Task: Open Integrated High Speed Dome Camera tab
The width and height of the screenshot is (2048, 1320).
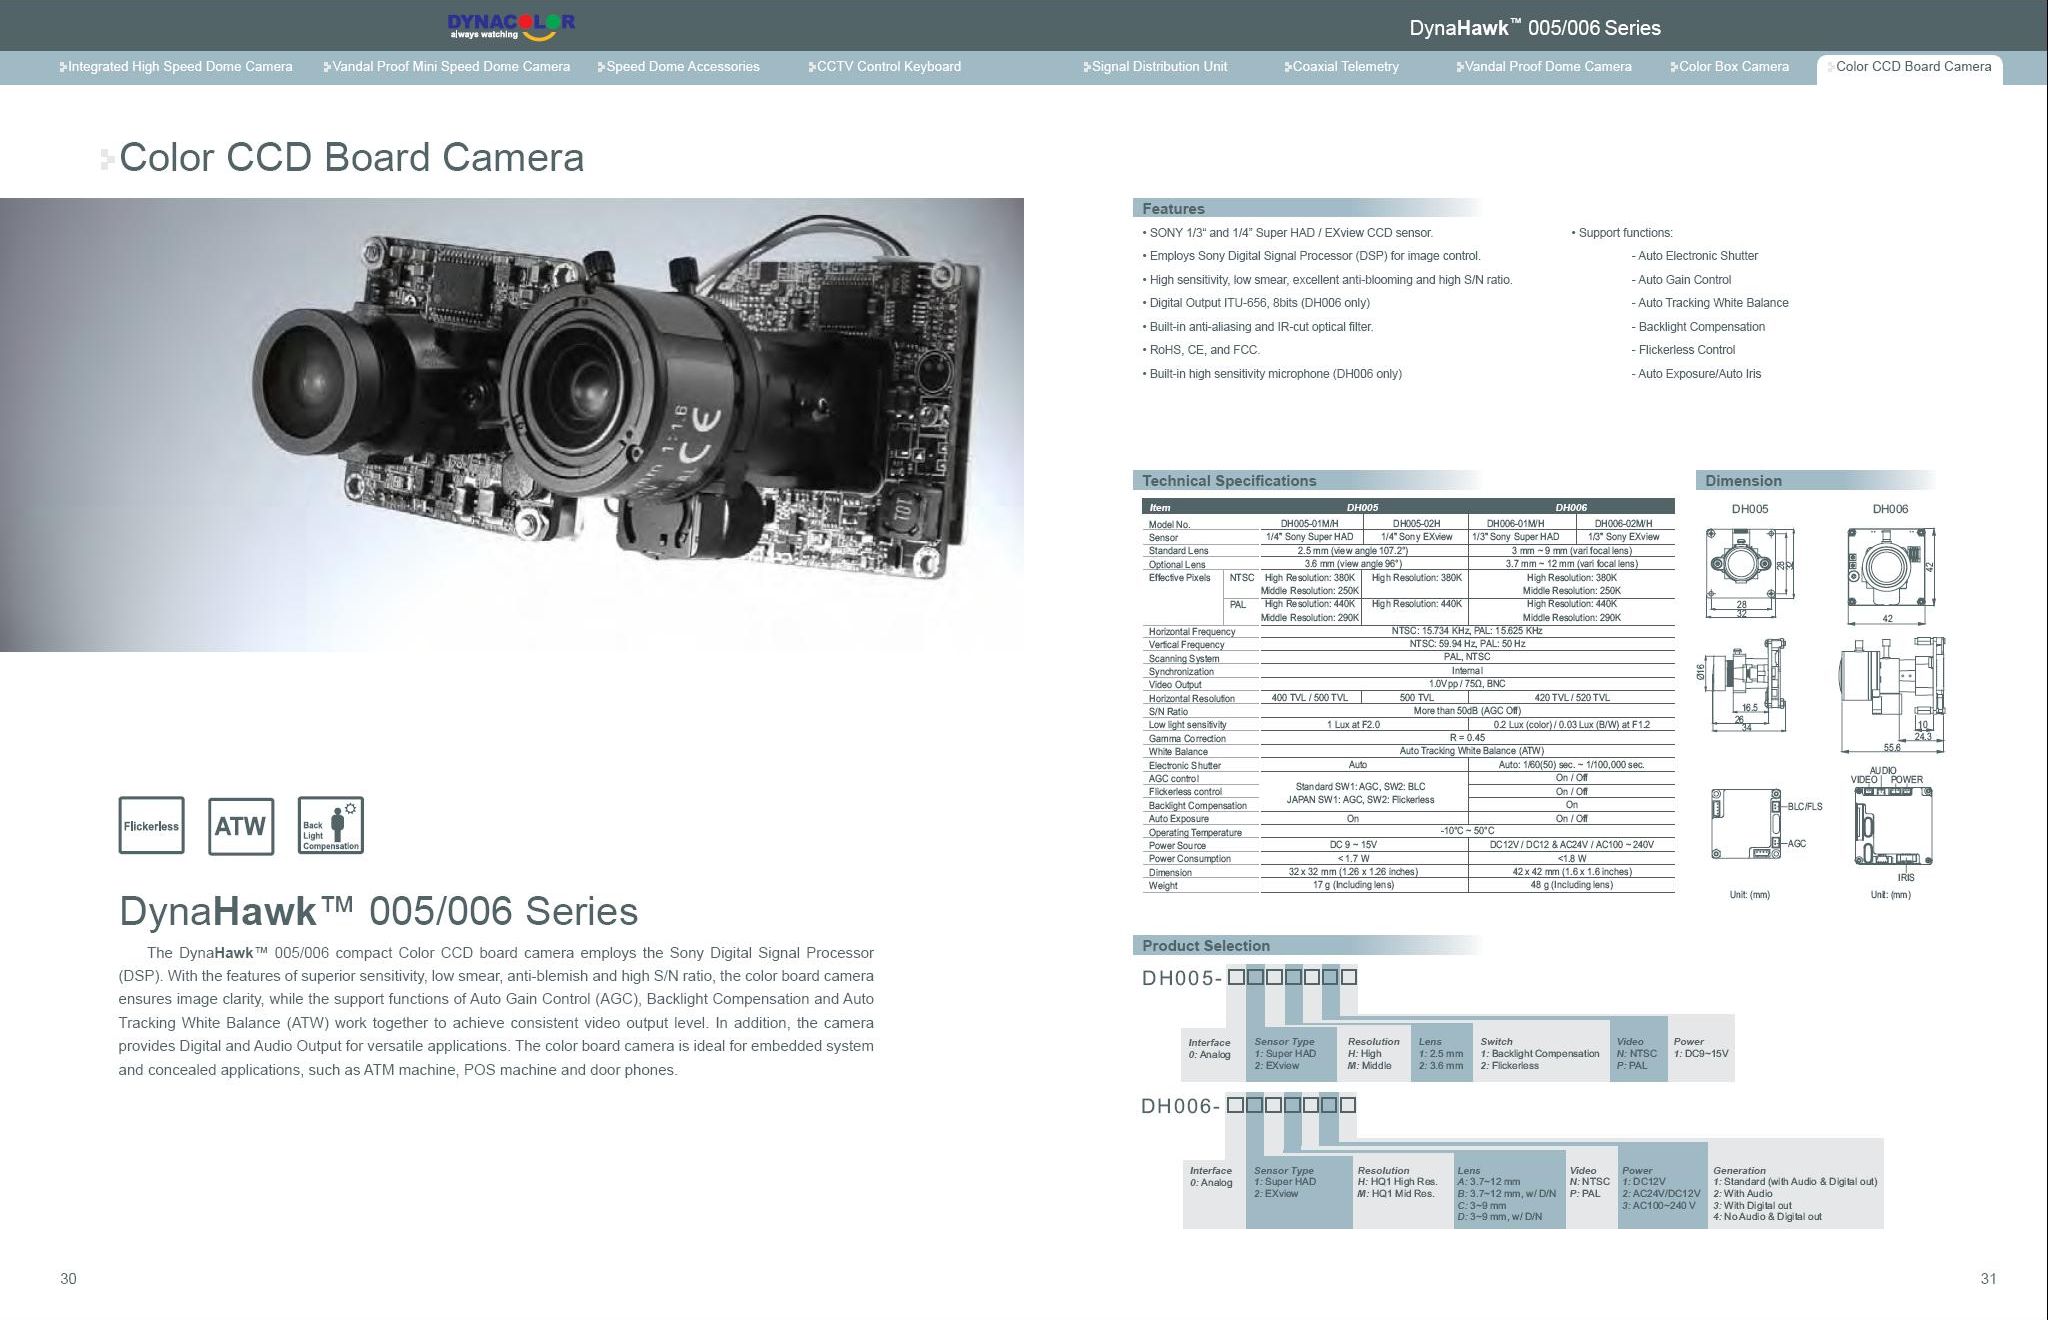Action: 176,67
